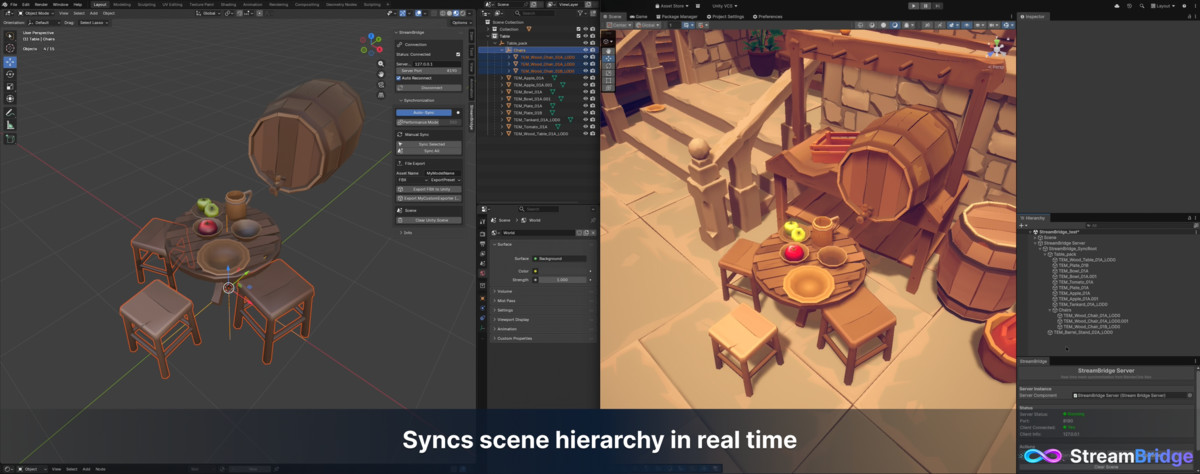The width and height of the screenshot is (1200, 474).
Task: Expand the Viewport Display panel
Action: pyautogui.click(x=512, y=319)
